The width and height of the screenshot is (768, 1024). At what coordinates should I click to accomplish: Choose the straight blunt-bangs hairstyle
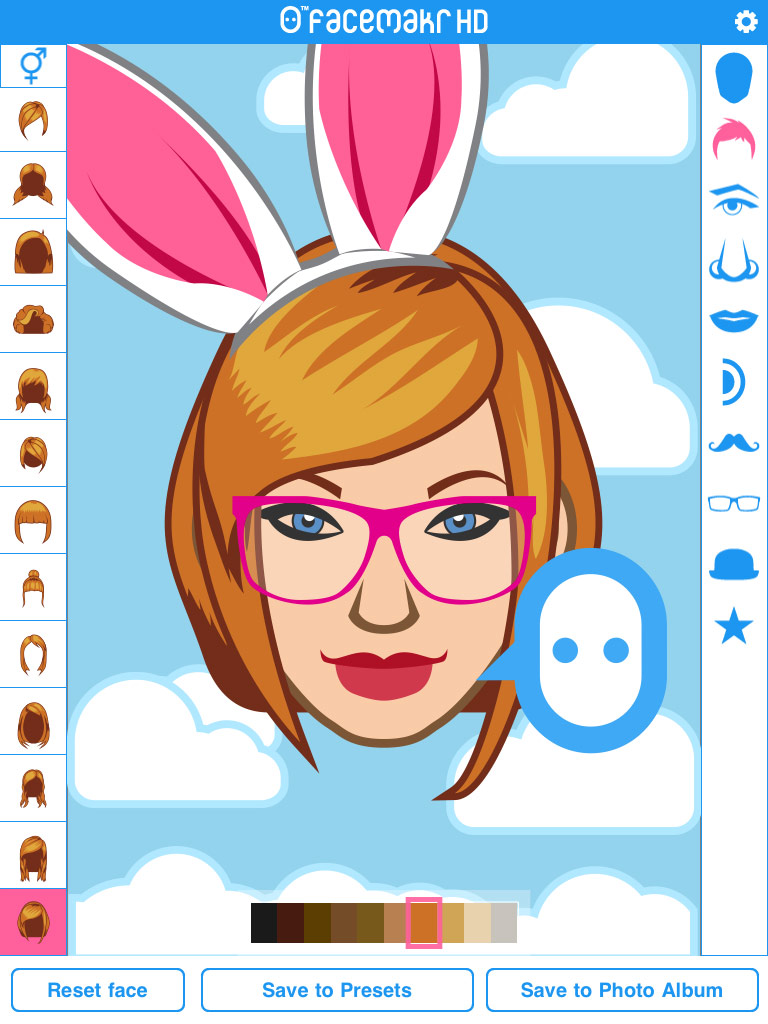pos(33,520)
